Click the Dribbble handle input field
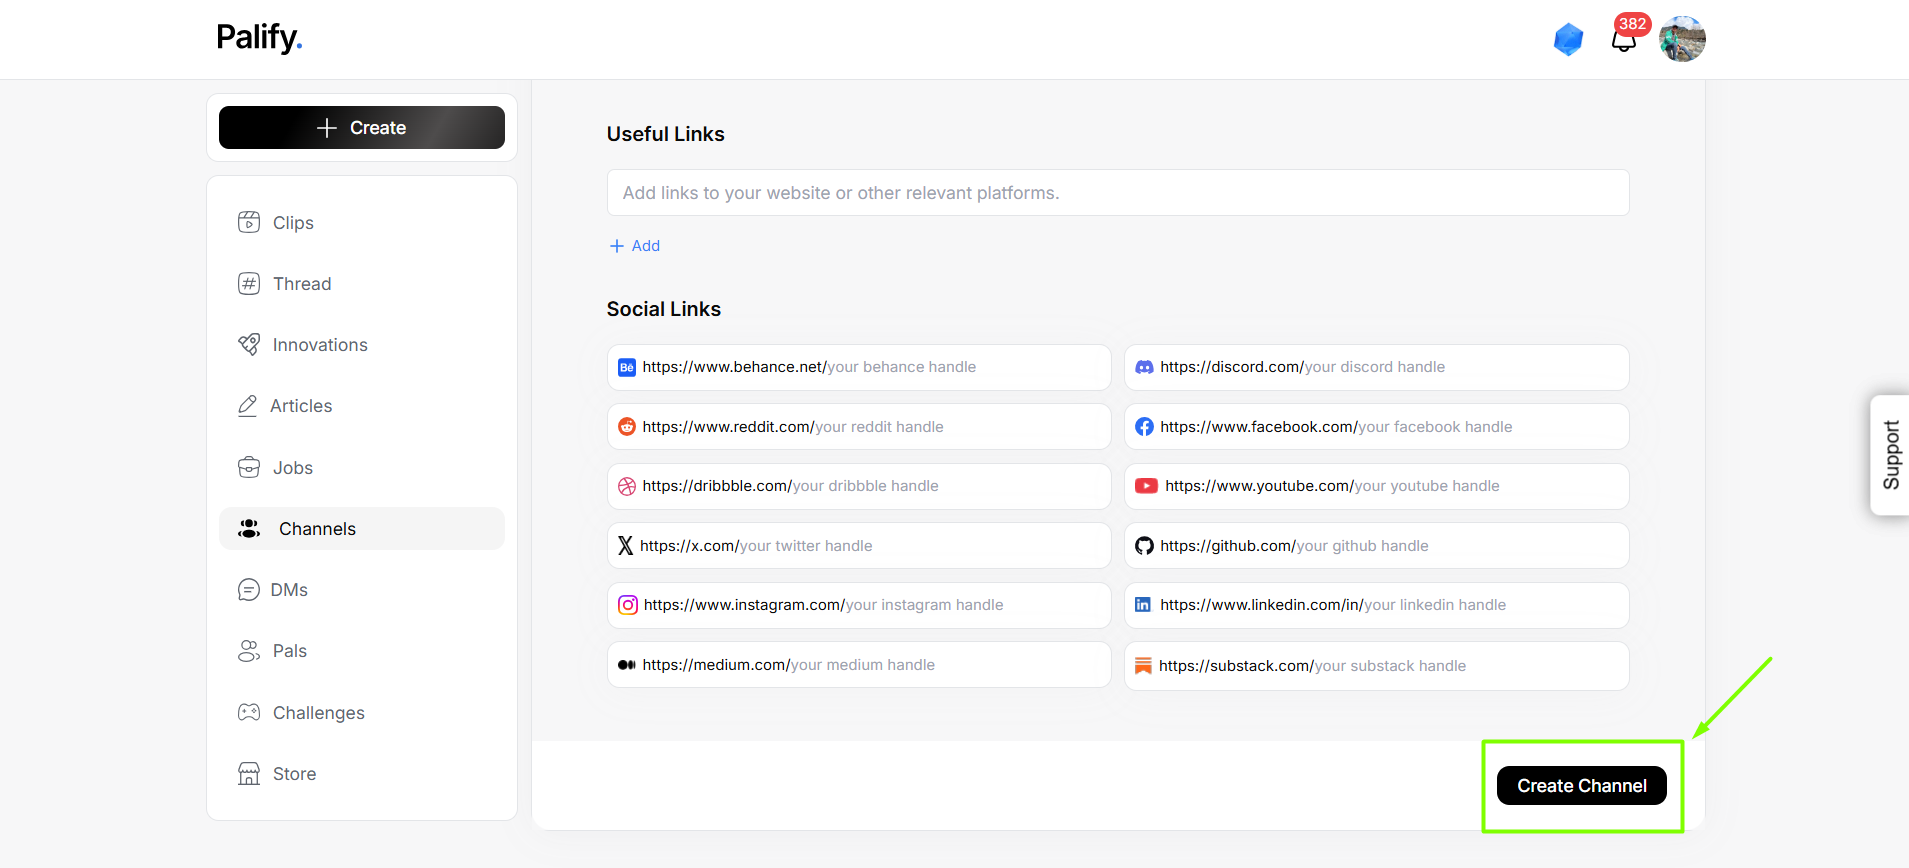This screenshot has height=868, width=1909. pyautogui.click(x=859, y=486)
